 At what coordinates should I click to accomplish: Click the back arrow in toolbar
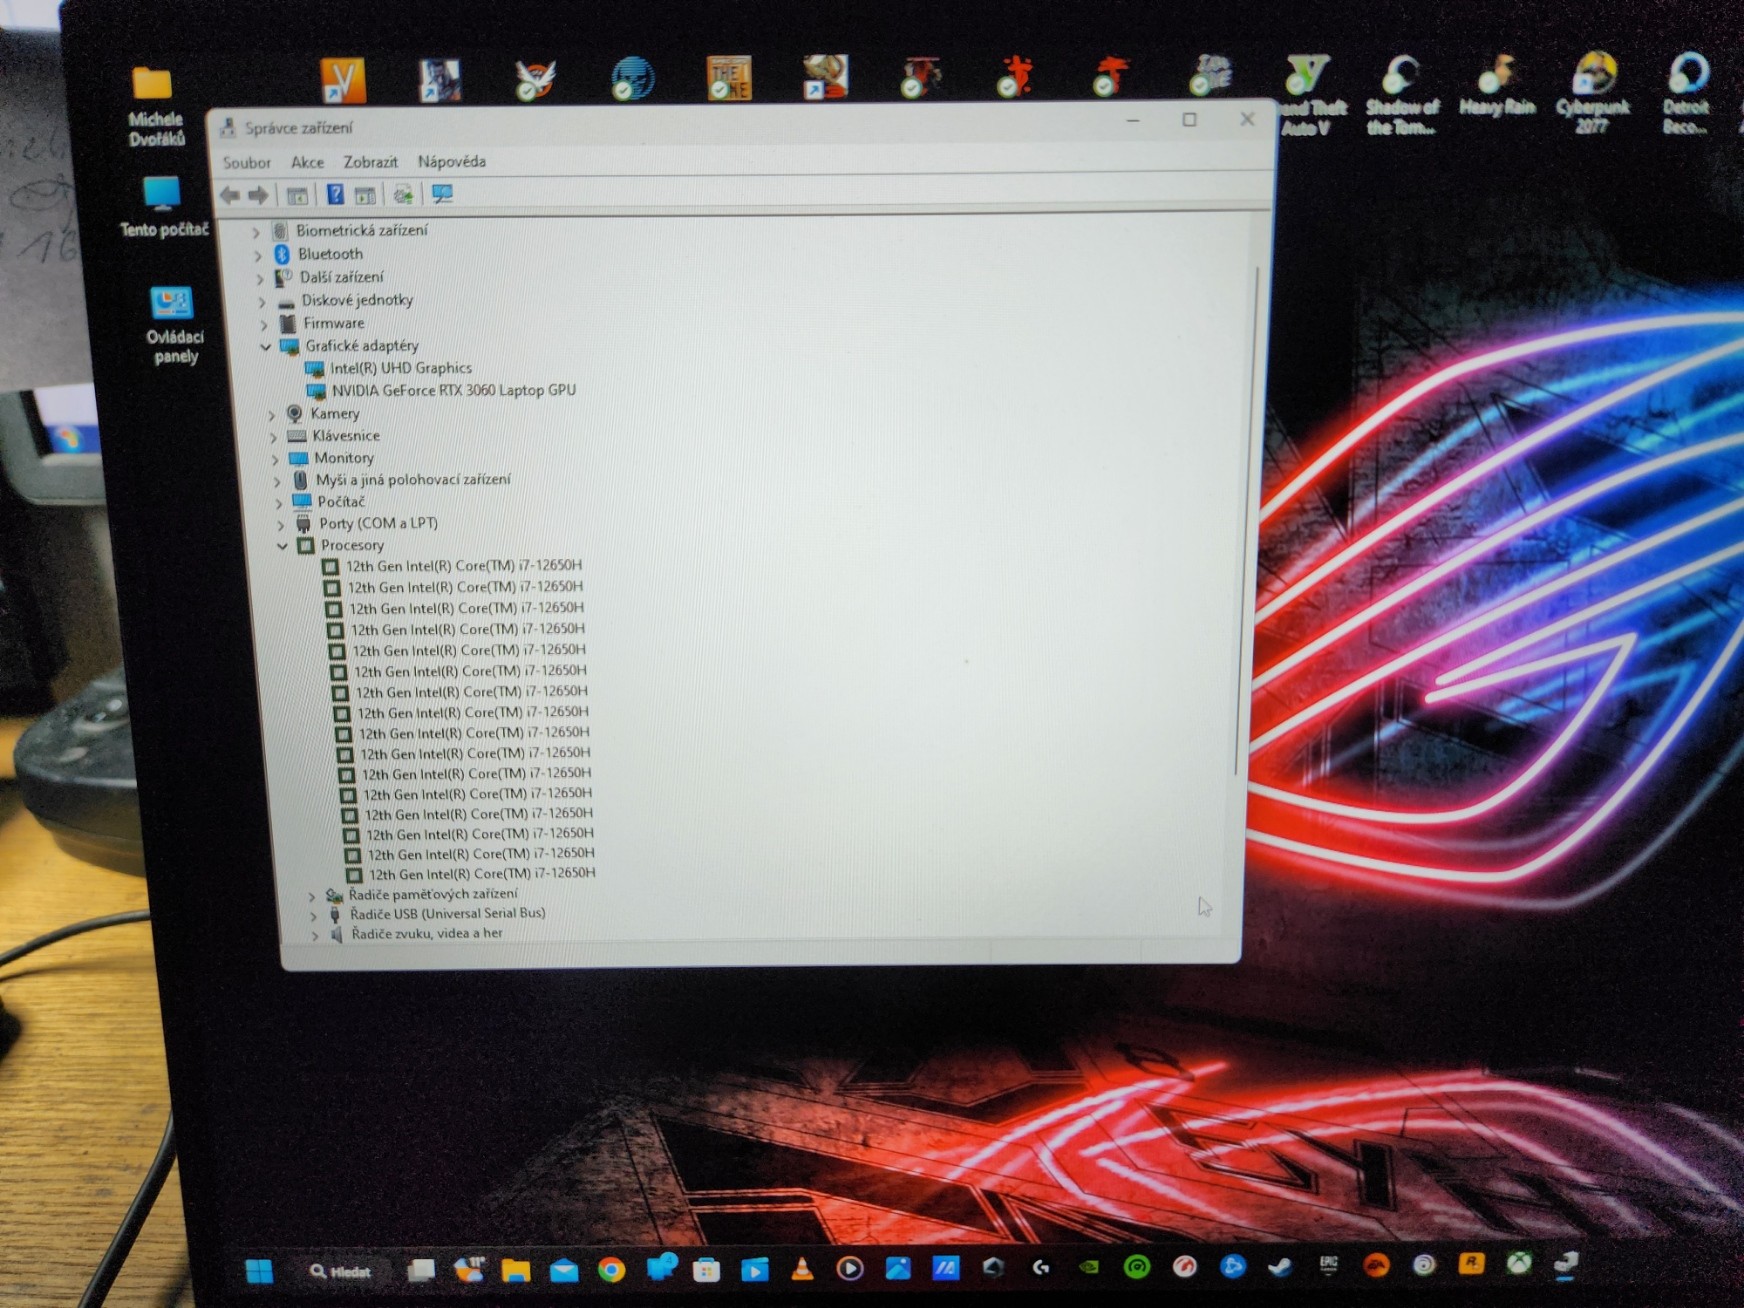(230, 195)
